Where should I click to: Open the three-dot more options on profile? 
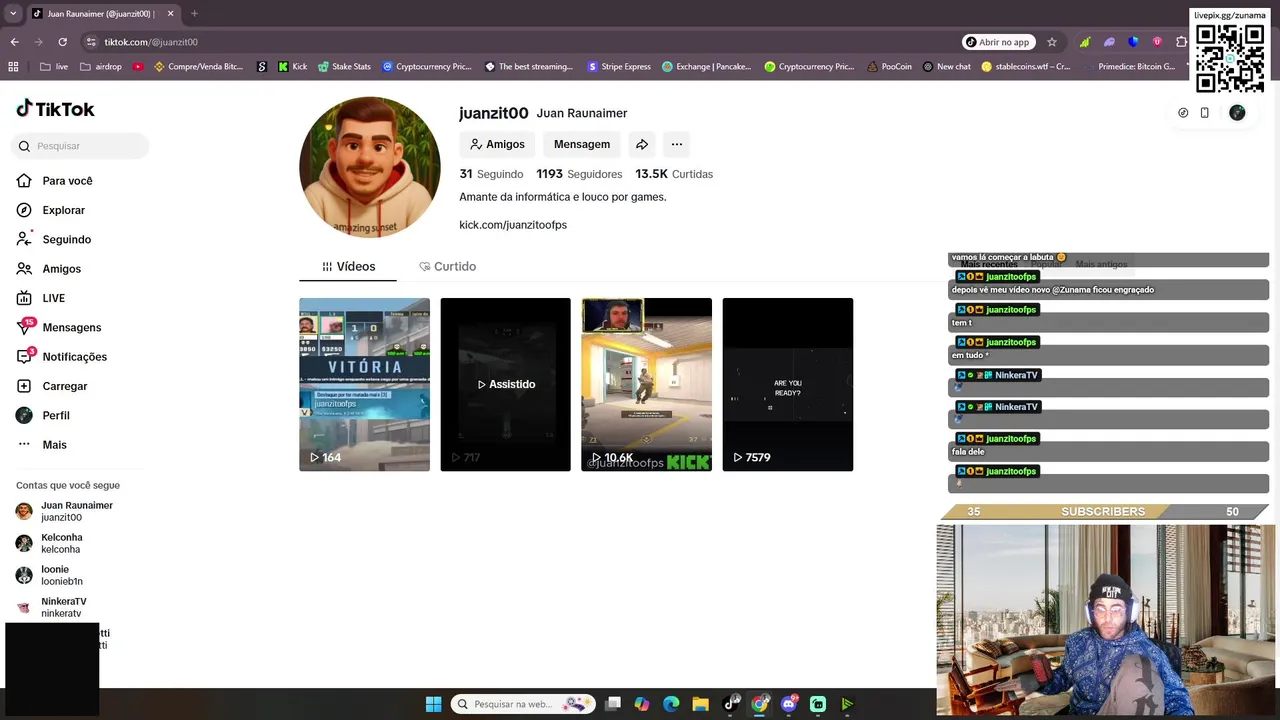click(x=677, y=144)
